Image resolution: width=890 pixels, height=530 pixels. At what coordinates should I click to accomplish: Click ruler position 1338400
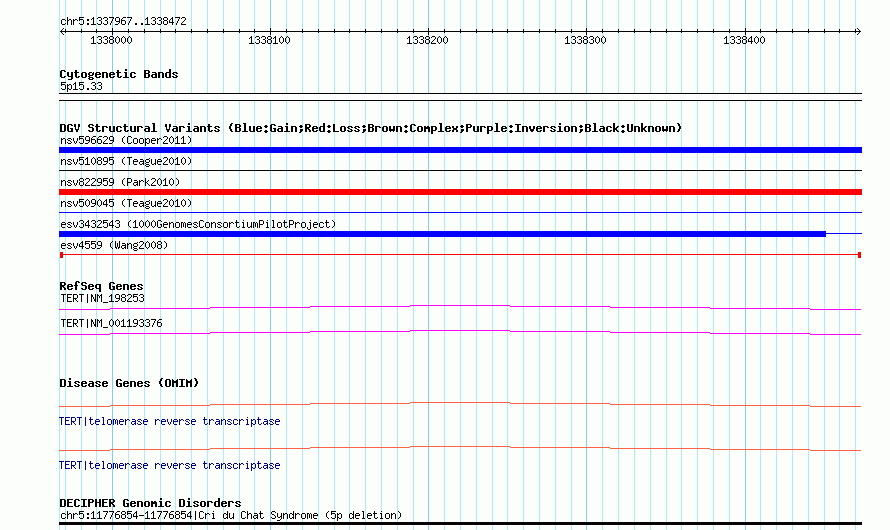tap(744, 40)
